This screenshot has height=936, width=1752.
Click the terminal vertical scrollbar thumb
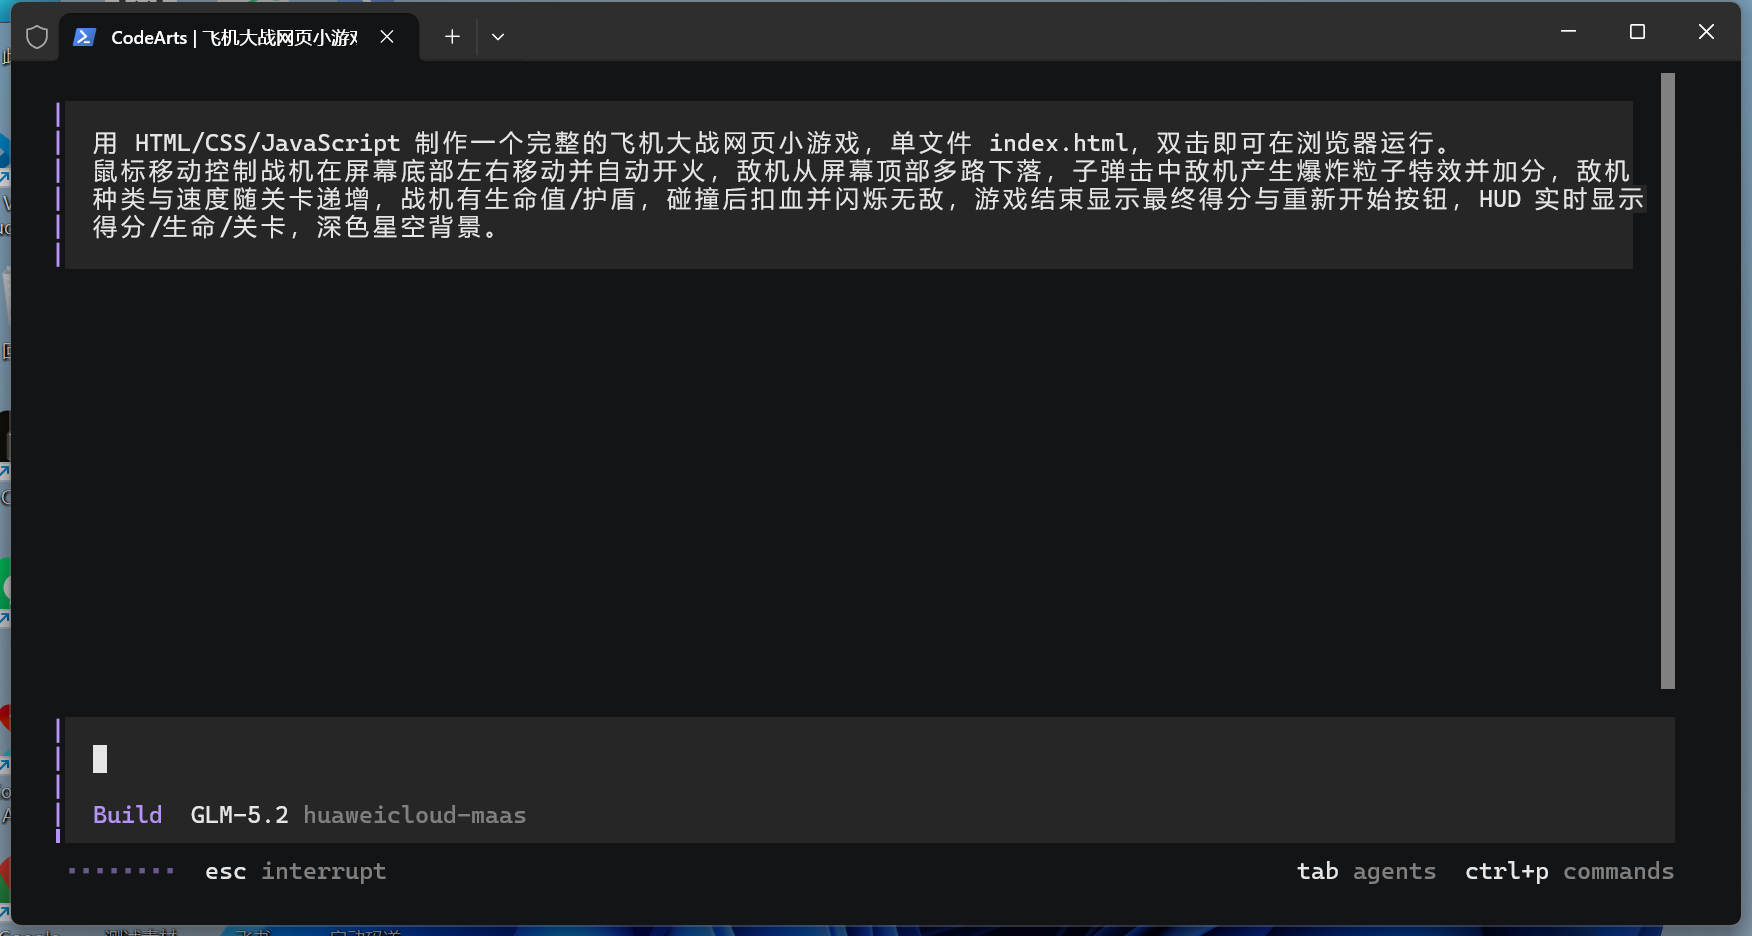pos(1667,381)
